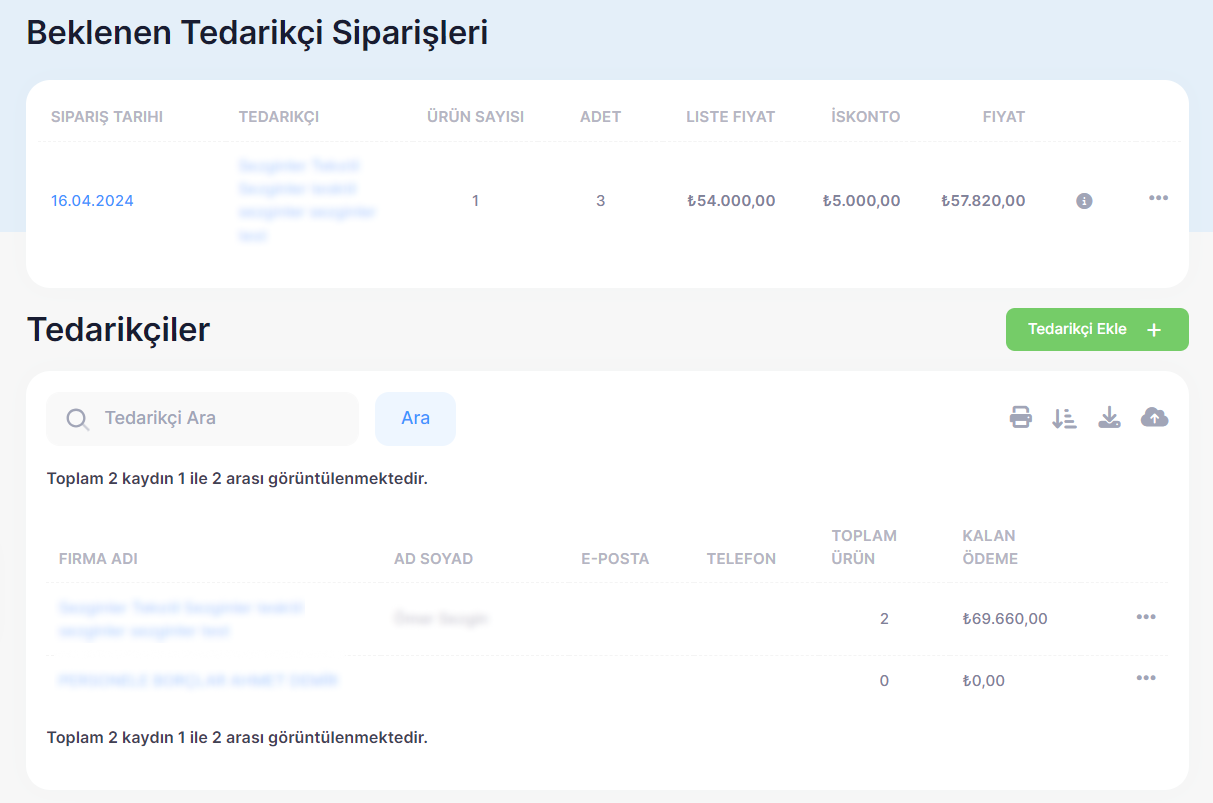Viewport: 1213px width, 803px height.
Task: Click the info icon in order row
Action: pyautogui.click(x=1084, y=201)
